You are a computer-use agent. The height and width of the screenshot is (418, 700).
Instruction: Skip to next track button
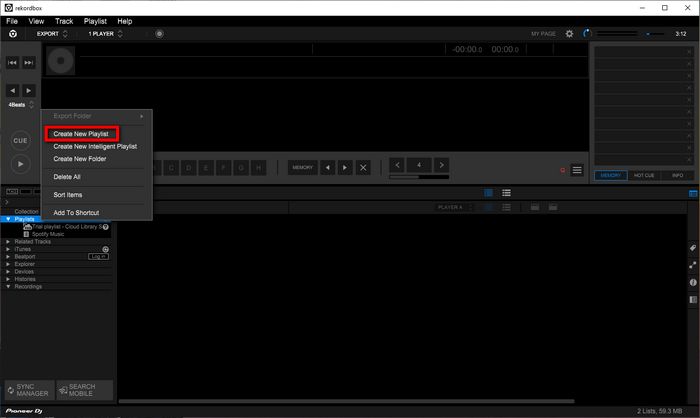(29, 63)
